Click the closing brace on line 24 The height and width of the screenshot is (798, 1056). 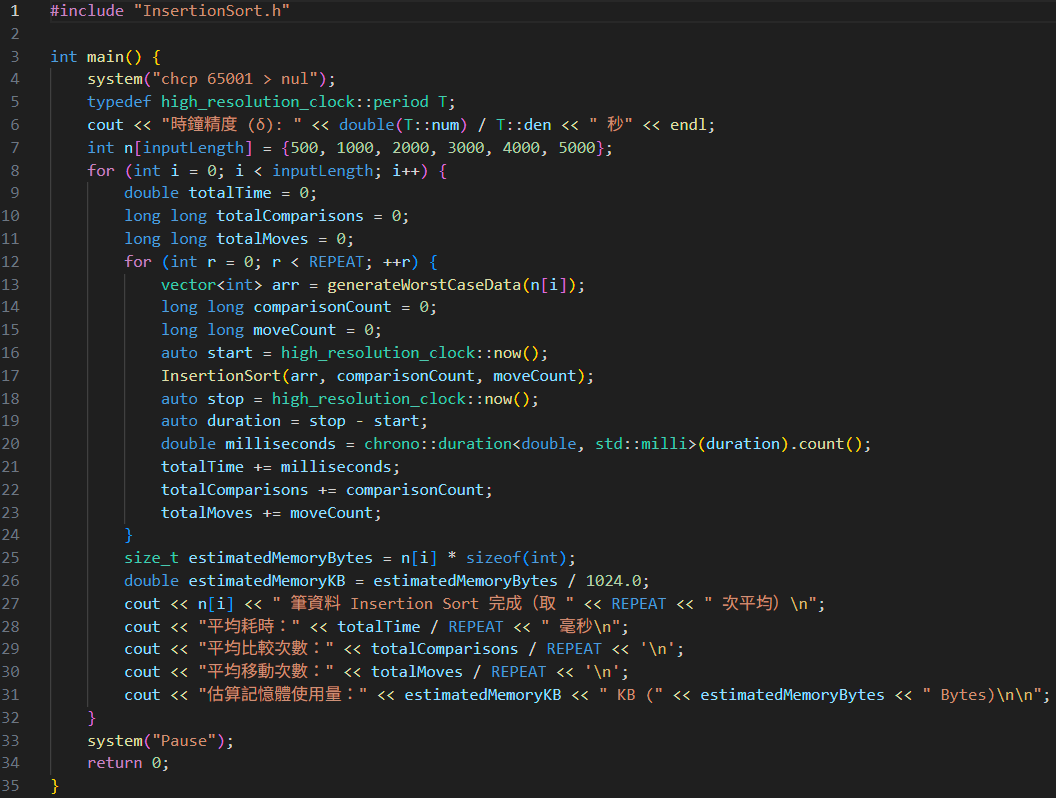[x=129, y=535]
